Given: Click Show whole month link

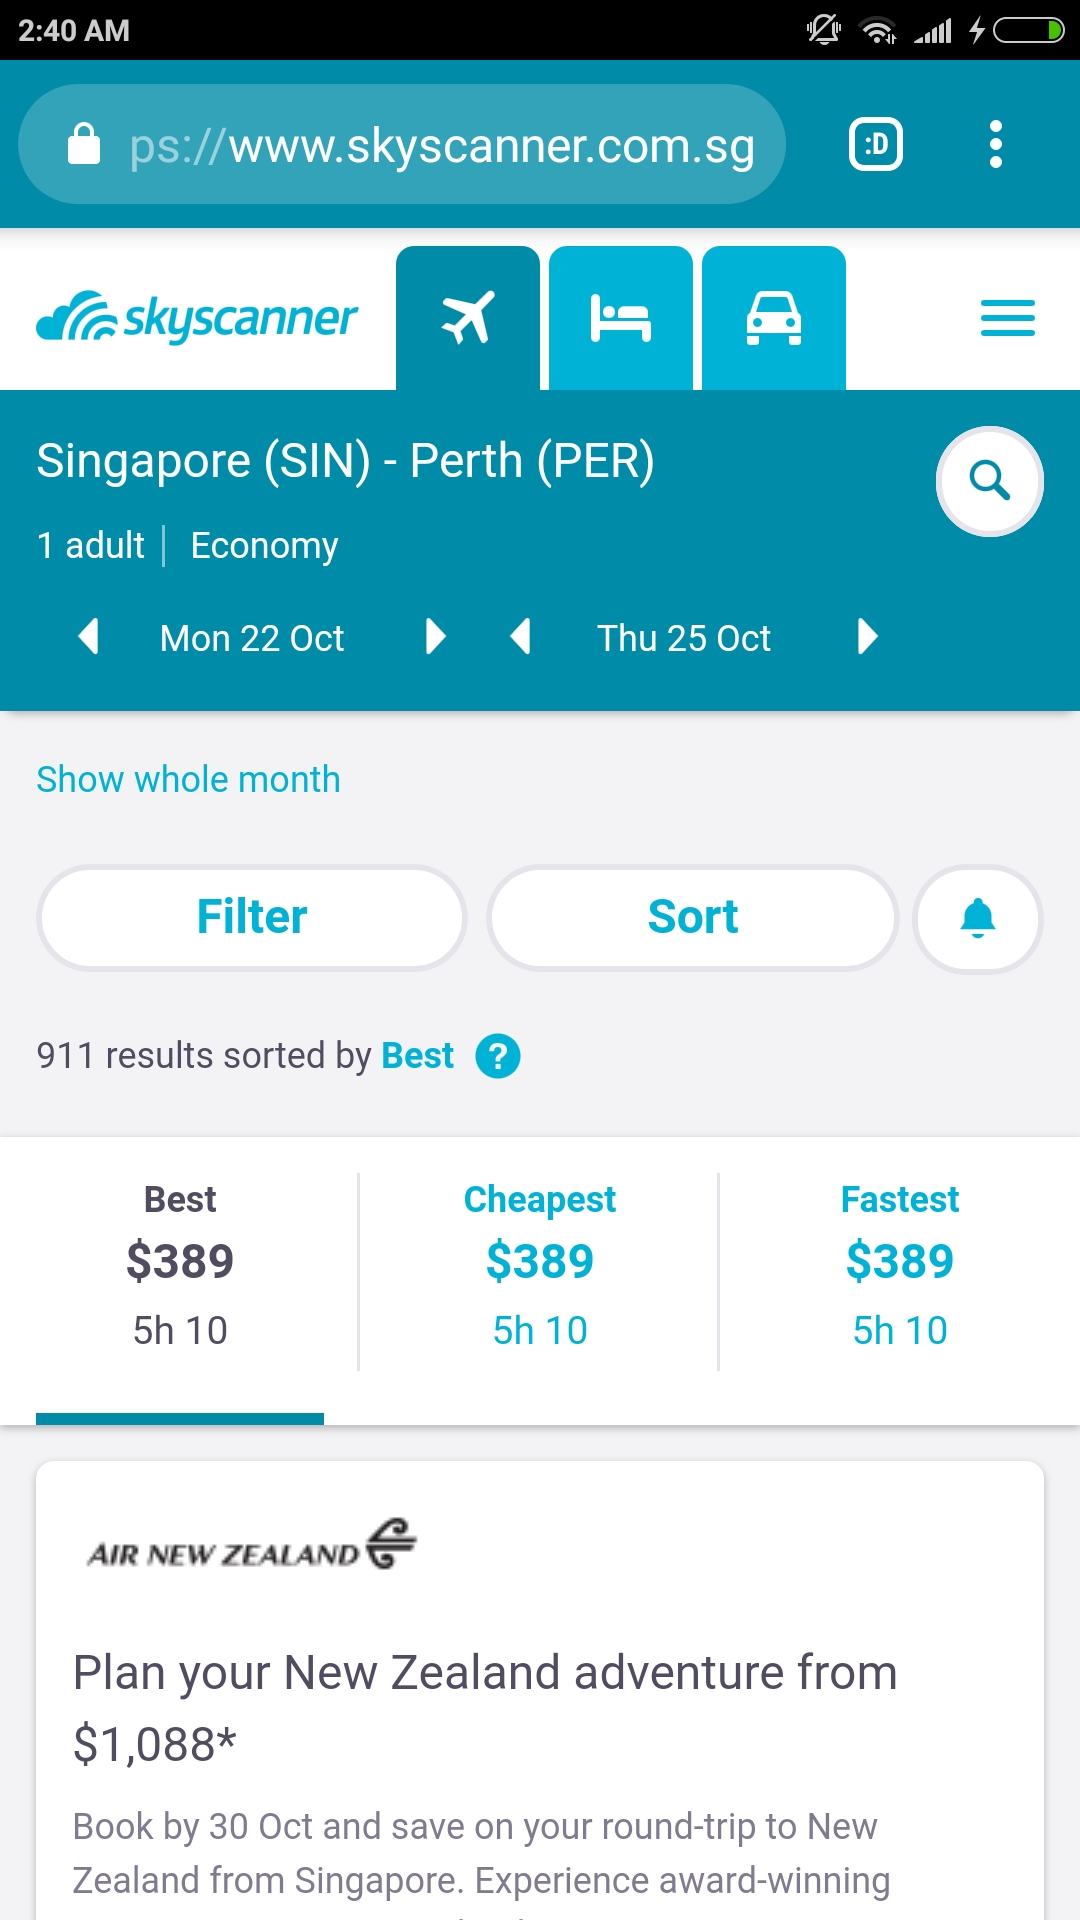Looking at the screenshot, I should (188, 779).
